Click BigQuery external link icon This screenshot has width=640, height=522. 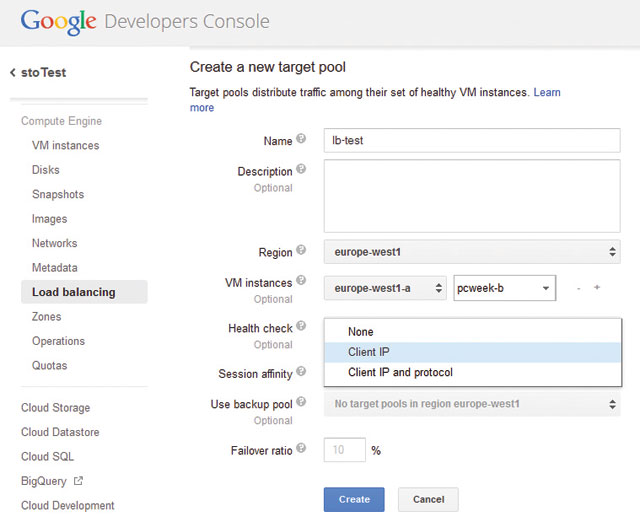click(78, 481)
